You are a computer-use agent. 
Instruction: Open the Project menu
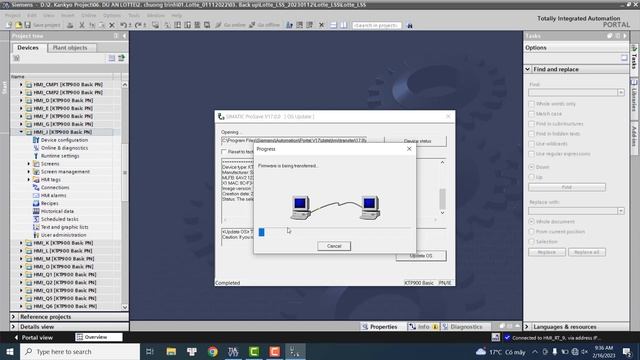[13, 15]
